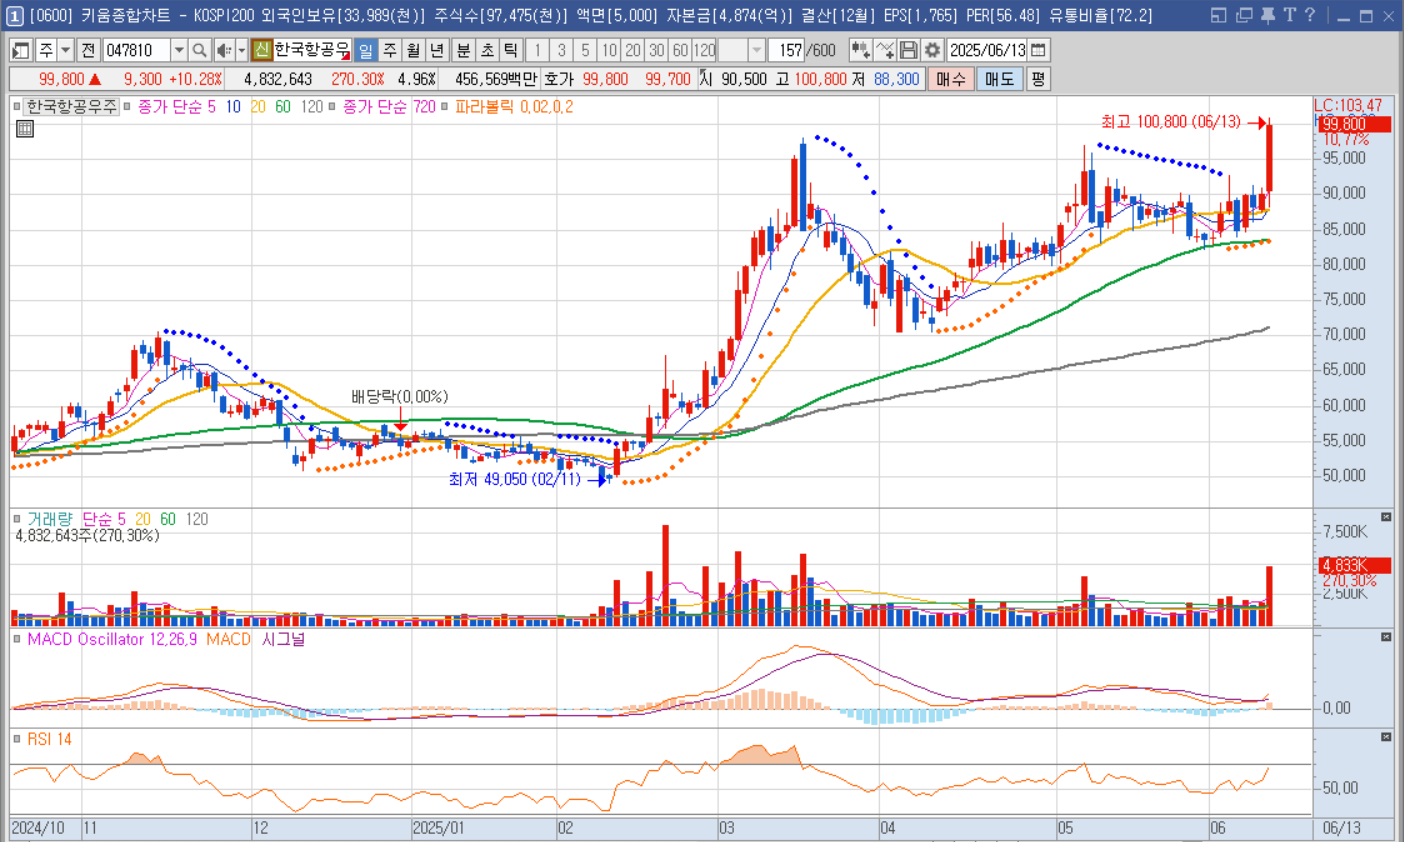Viewport: 1404px width, 842px height.
Task: Expand the stock code 047810 dropdown
Action: point(179,50)
